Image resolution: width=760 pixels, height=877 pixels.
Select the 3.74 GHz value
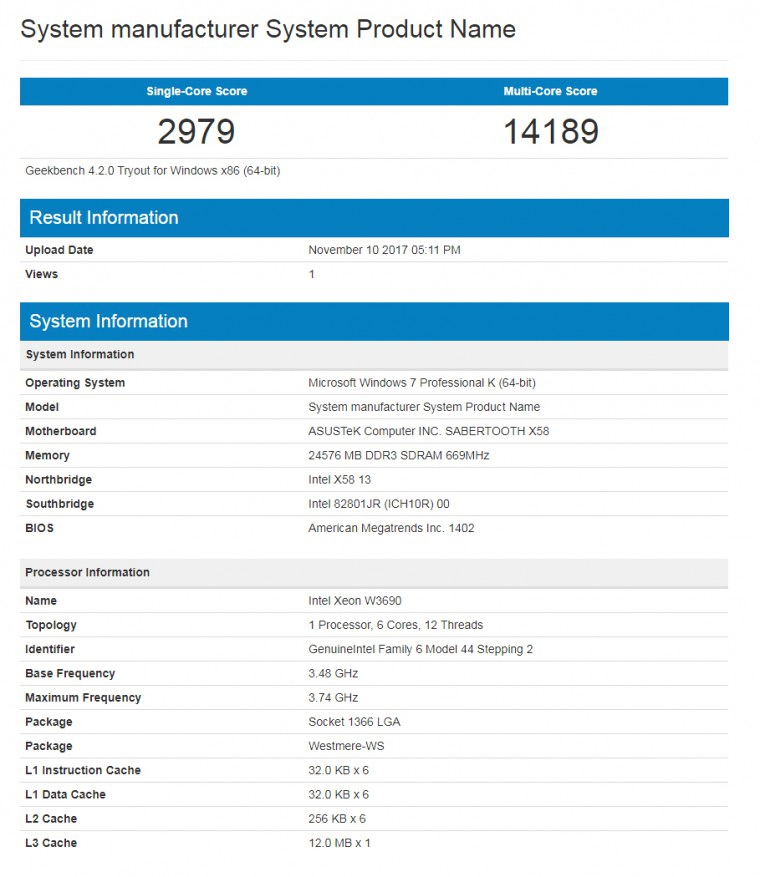[x=333, y=697]
